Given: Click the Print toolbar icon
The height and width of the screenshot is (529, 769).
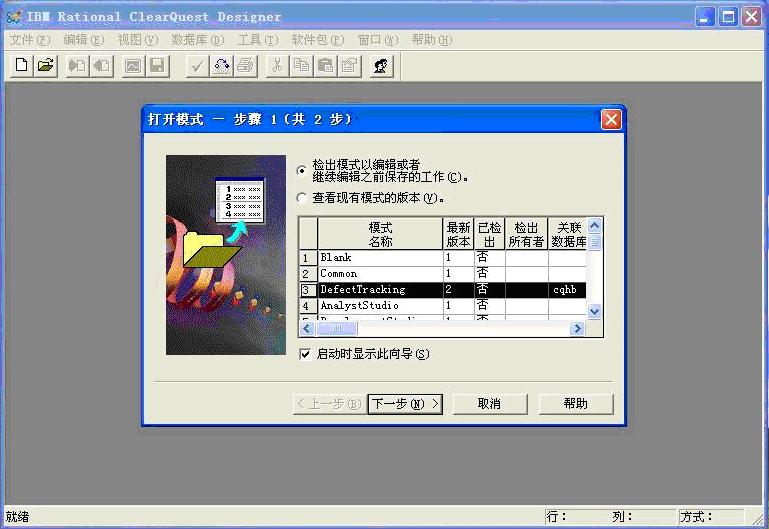Looking at the screenshot, I should [x=245, y=66].
